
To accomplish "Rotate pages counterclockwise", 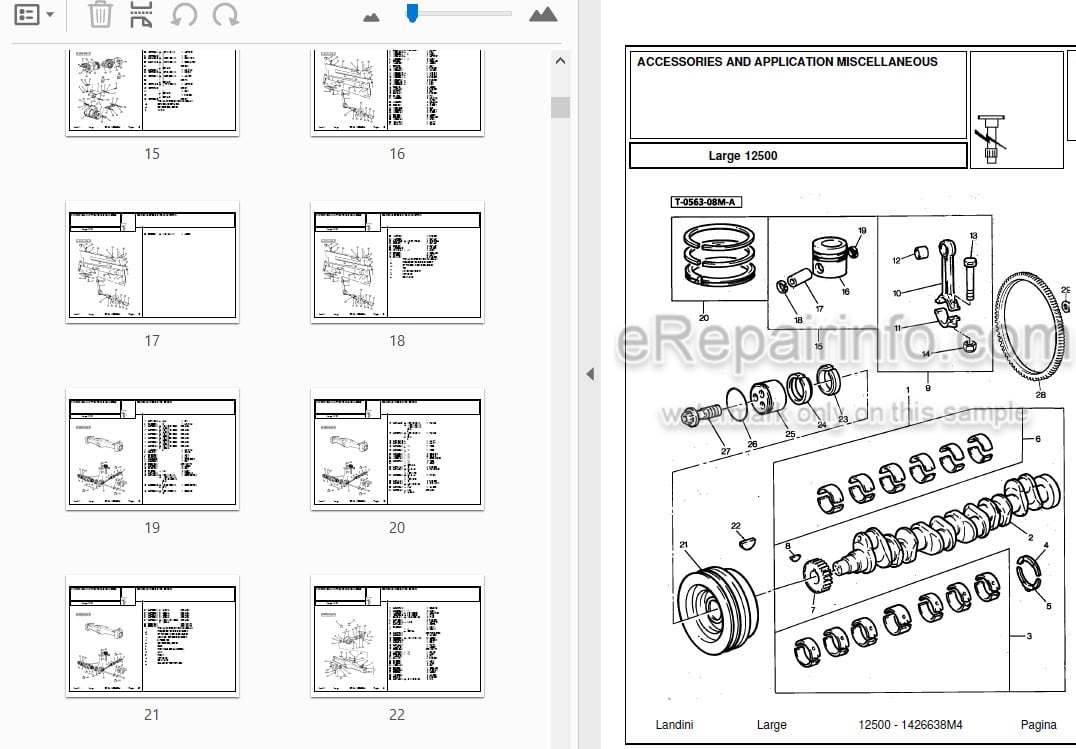I will [x=183, y=14].
